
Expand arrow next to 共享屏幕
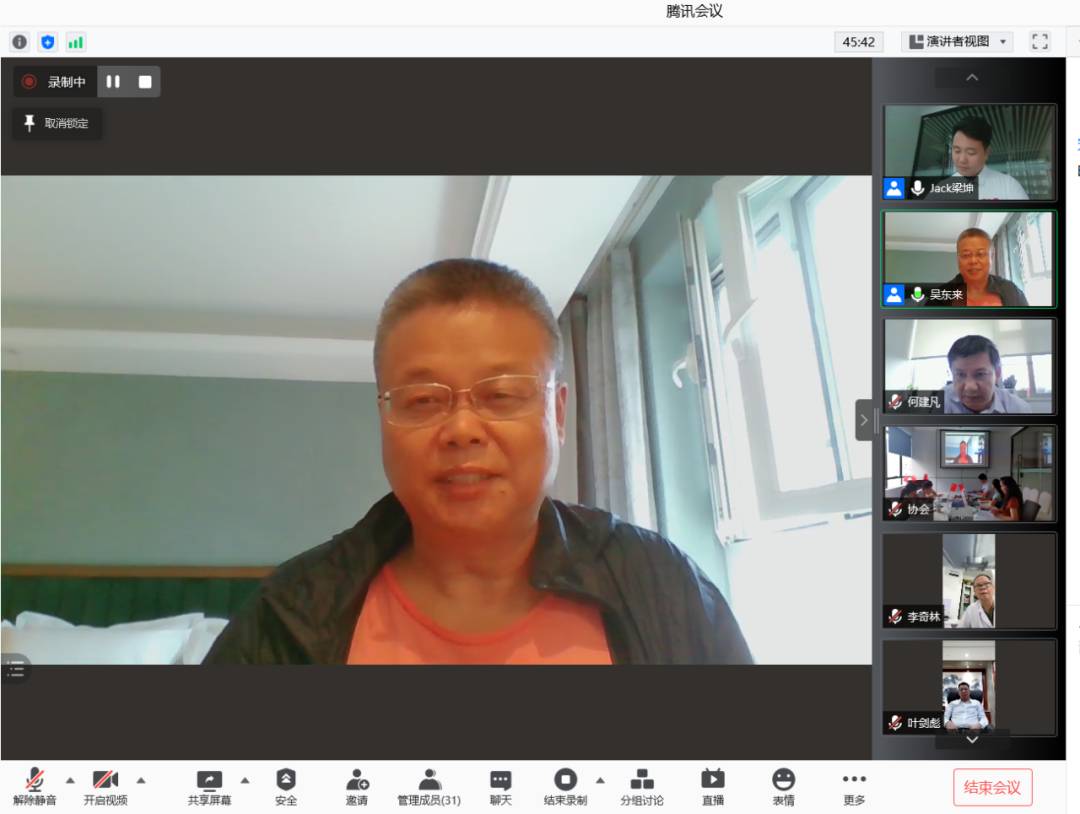pos(245,780)
